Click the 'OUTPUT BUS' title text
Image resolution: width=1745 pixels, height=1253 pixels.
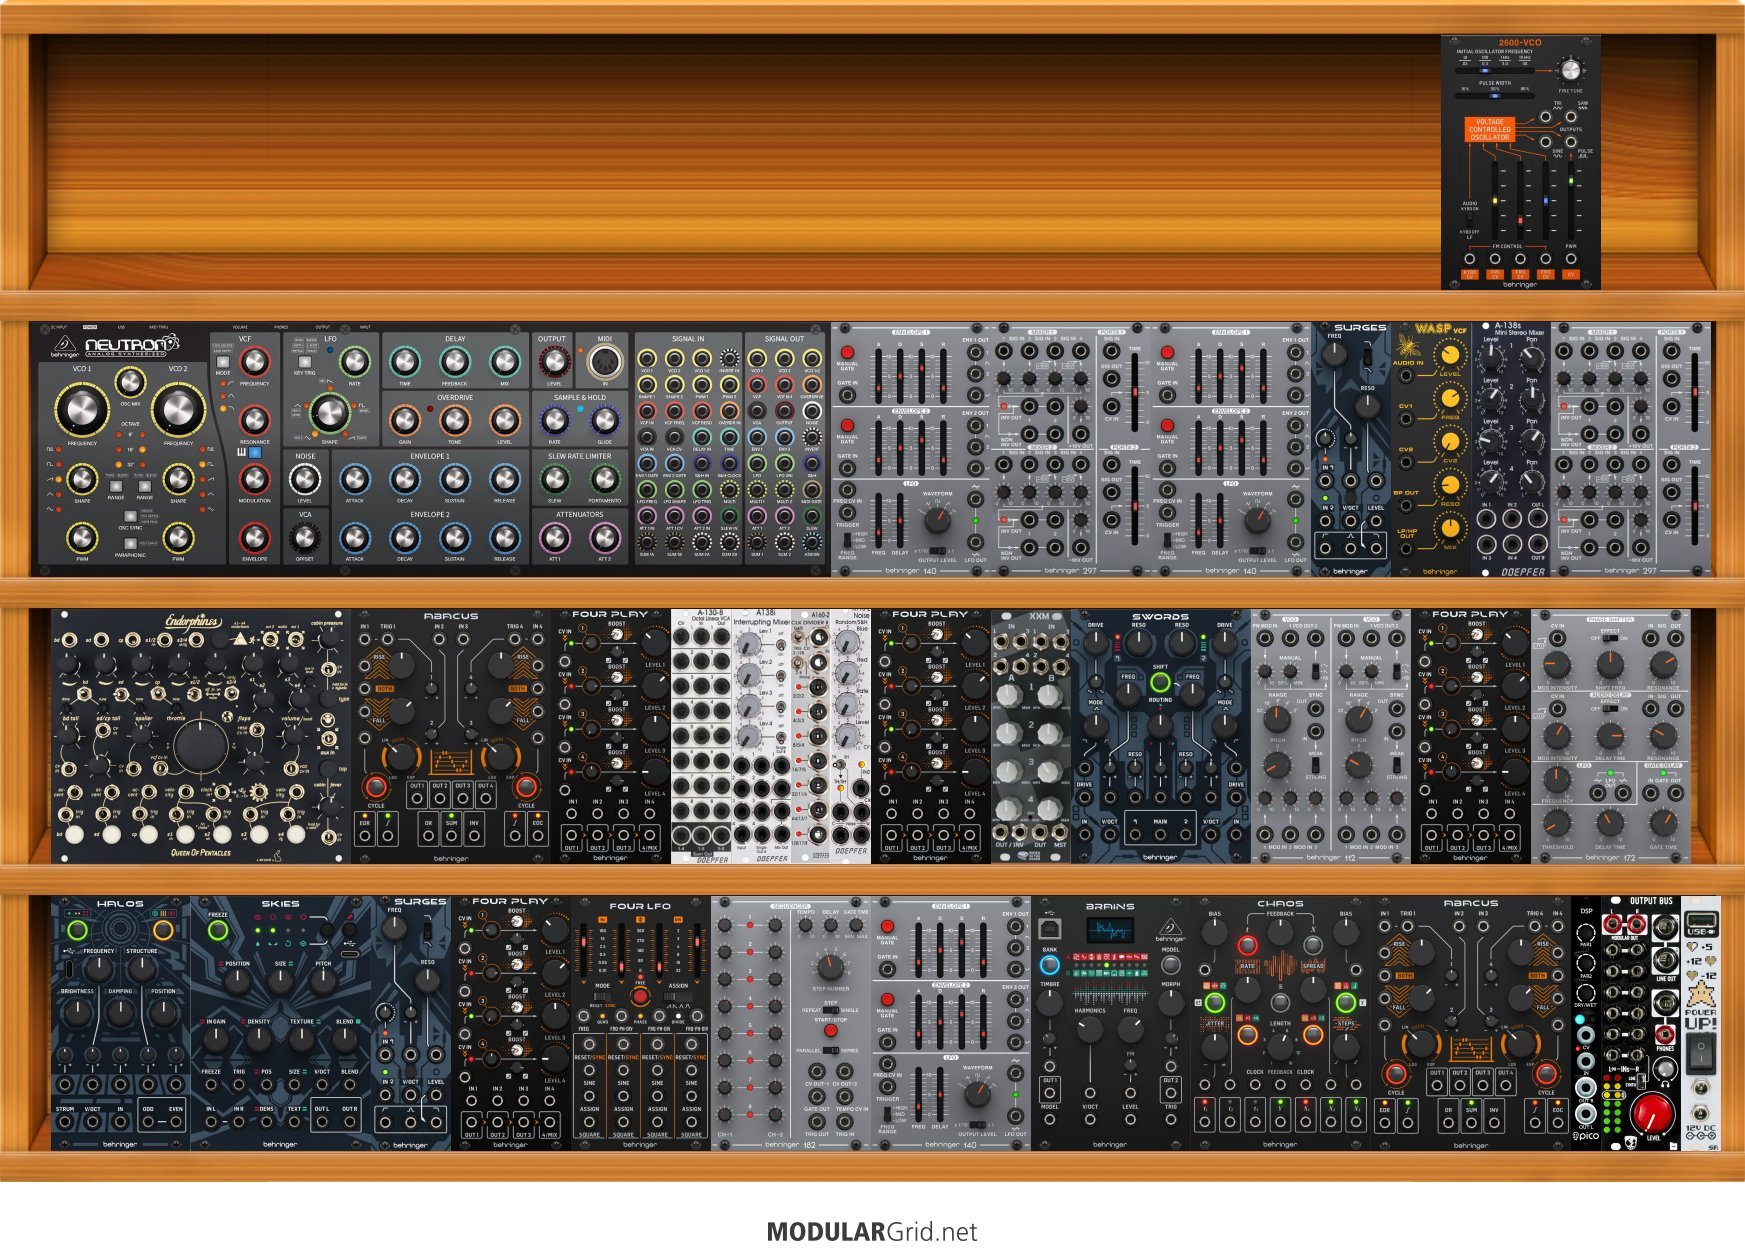[x=1651, y=901]
